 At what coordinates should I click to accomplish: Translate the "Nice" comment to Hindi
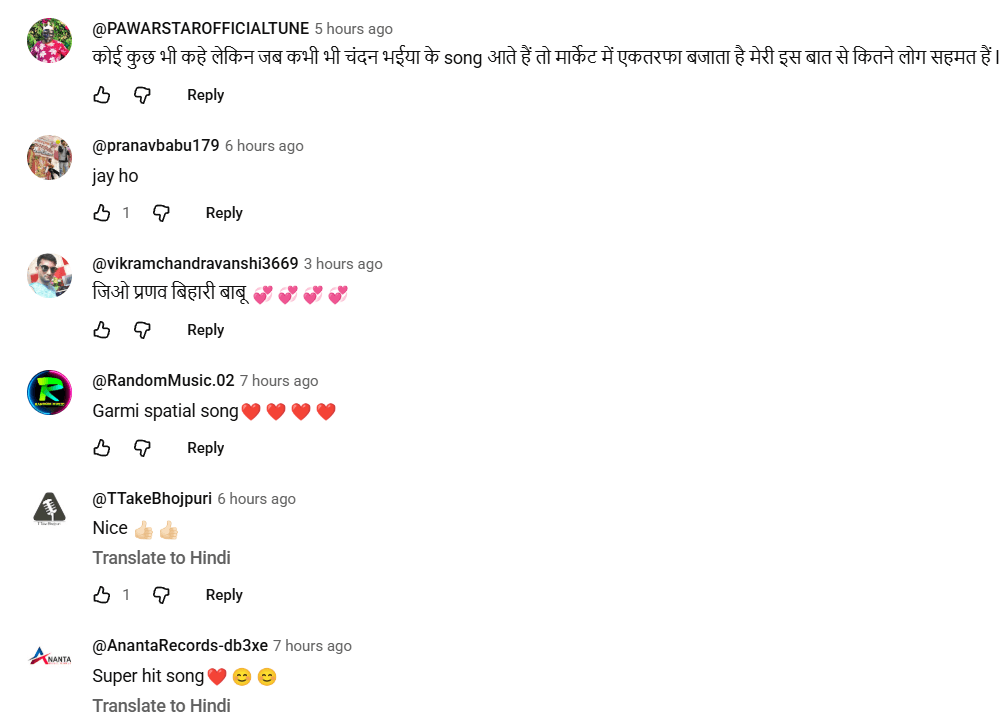161,558
